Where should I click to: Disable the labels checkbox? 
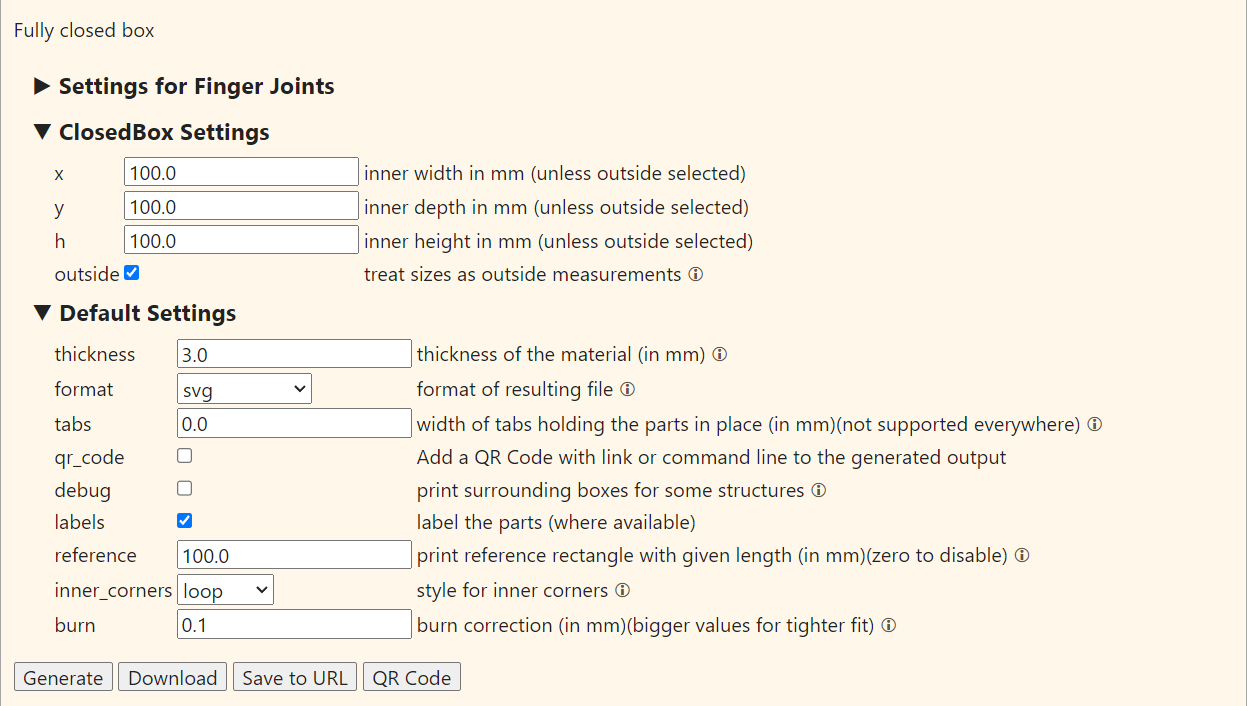(184, 521)
